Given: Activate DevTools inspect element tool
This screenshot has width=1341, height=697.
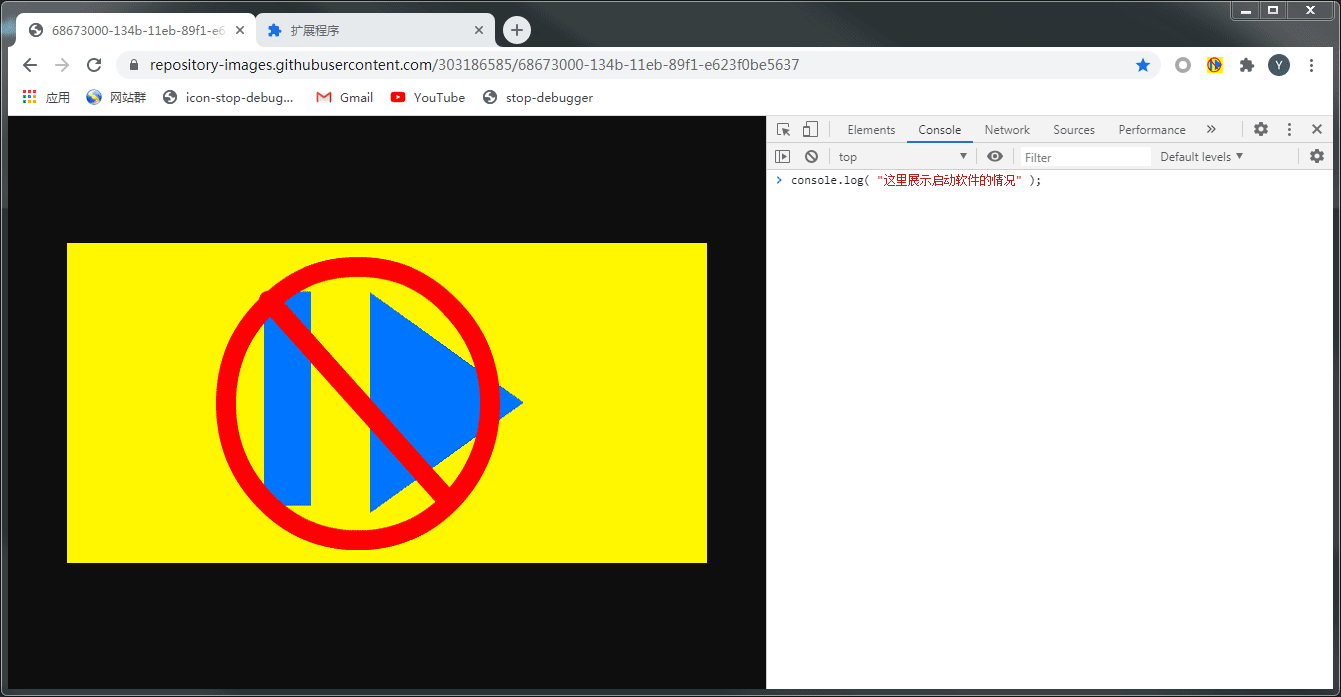Looking at the screenshot, I should 783,129.
